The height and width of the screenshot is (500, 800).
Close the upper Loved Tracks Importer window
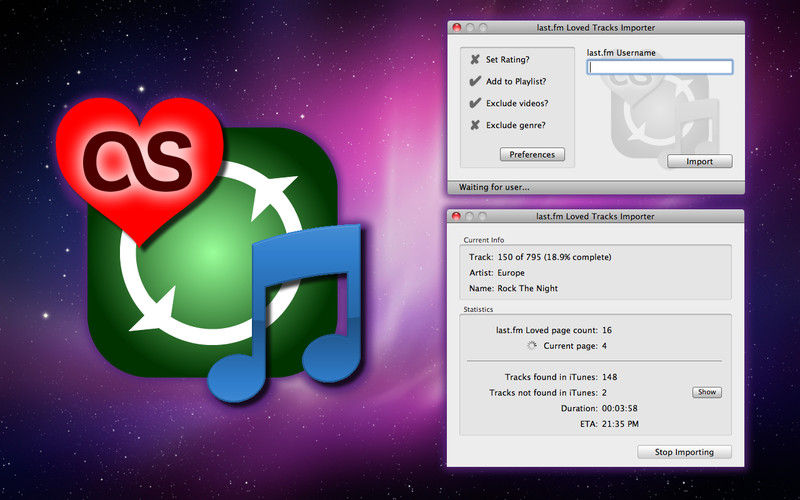tap(457, 28)
